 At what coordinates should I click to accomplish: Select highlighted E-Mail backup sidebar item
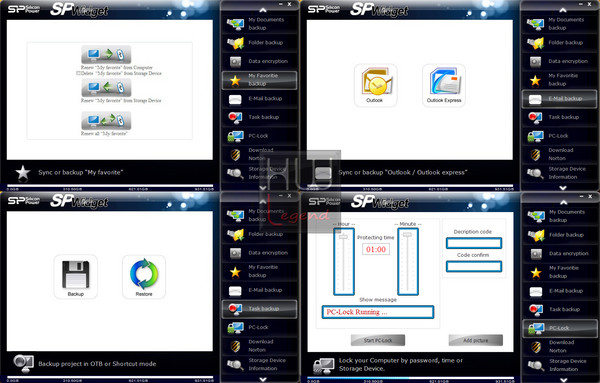point(559,99)
